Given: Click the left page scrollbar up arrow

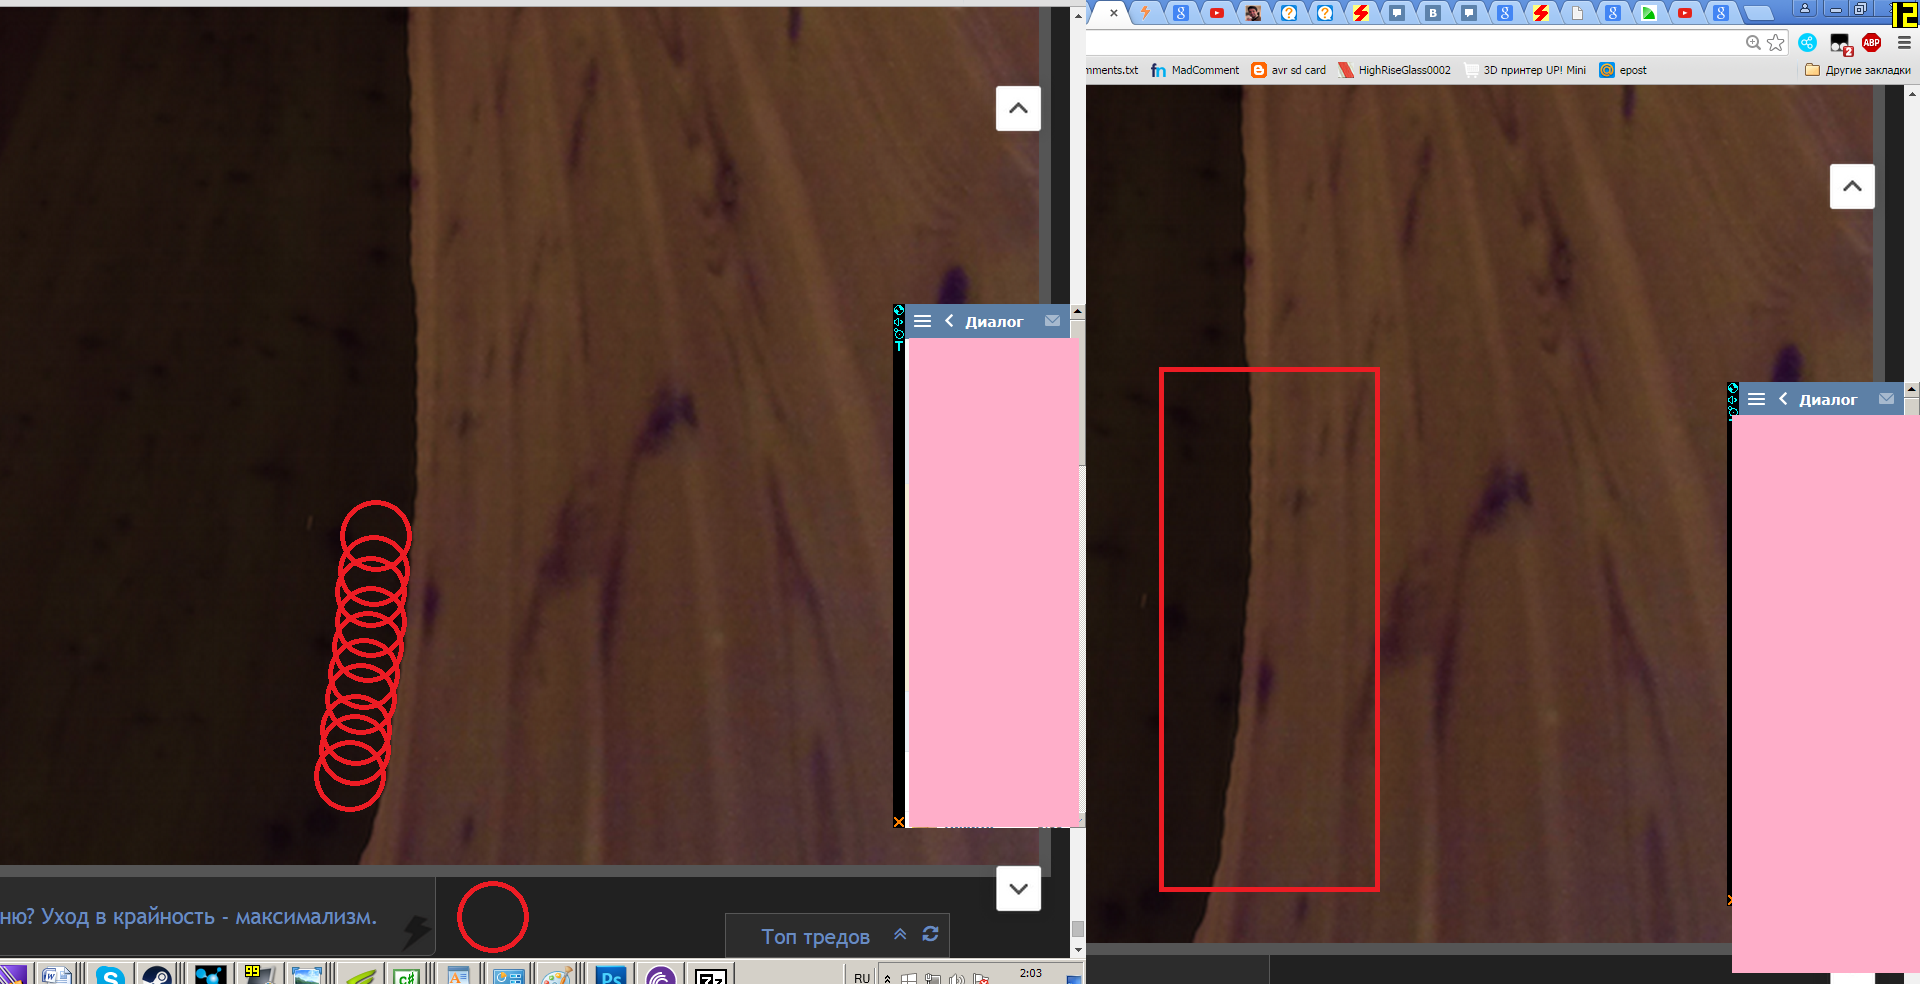Looking at the screenshot, I should [1078, 15].
